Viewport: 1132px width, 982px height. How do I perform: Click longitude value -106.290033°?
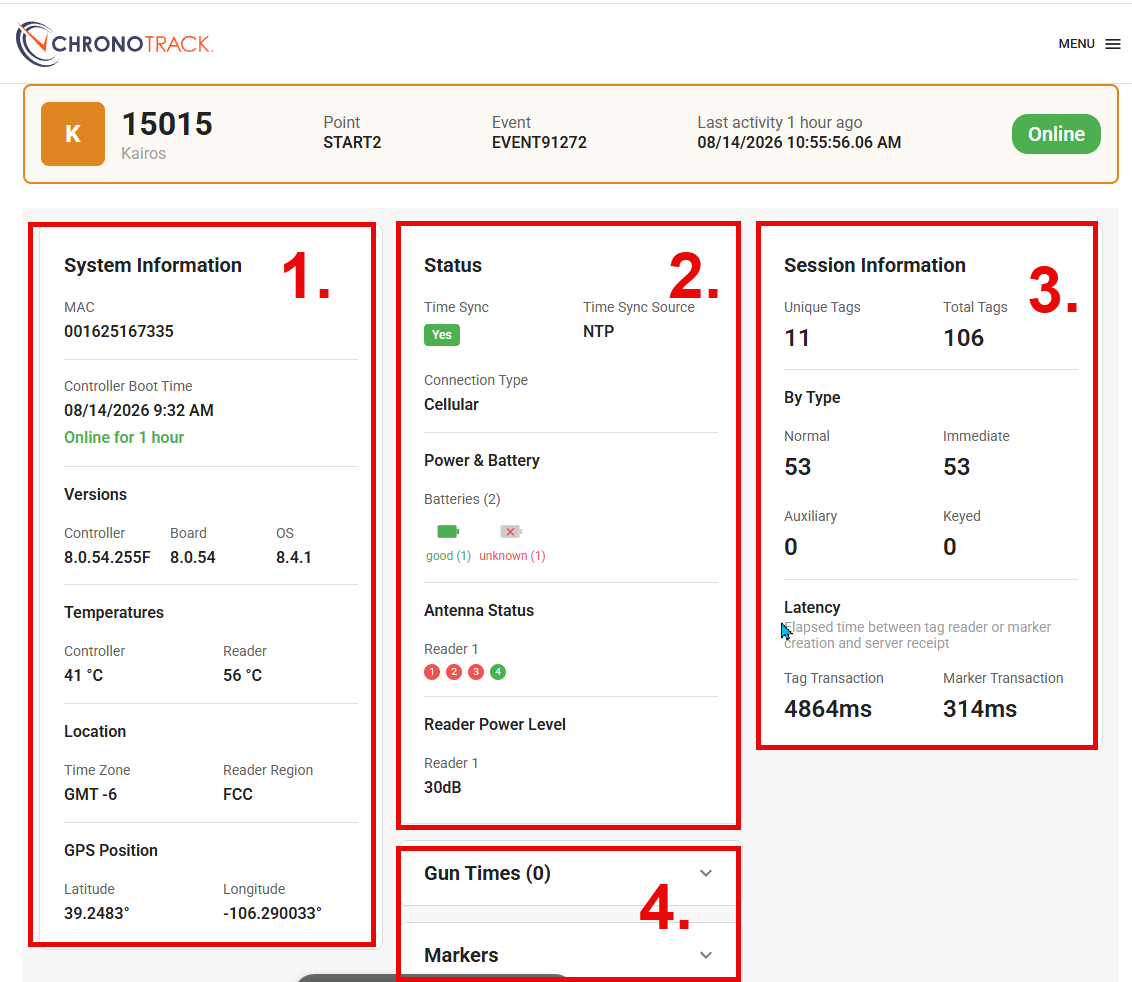tap(272, 913)
